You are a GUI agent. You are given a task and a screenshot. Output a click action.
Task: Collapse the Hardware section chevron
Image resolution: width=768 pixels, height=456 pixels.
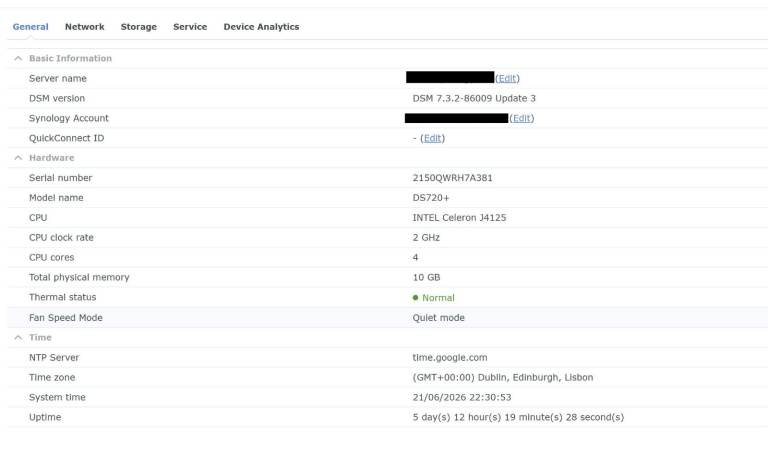[18, 158]
